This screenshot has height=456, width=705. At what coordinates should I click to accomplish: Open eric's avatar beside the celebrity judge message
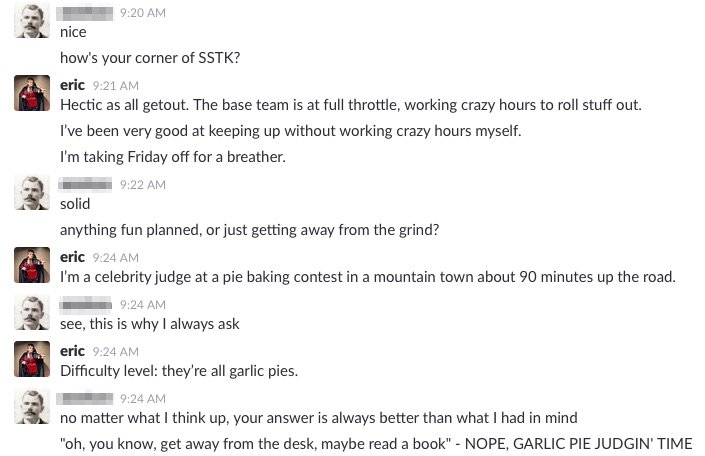click(x=31, y=265)
